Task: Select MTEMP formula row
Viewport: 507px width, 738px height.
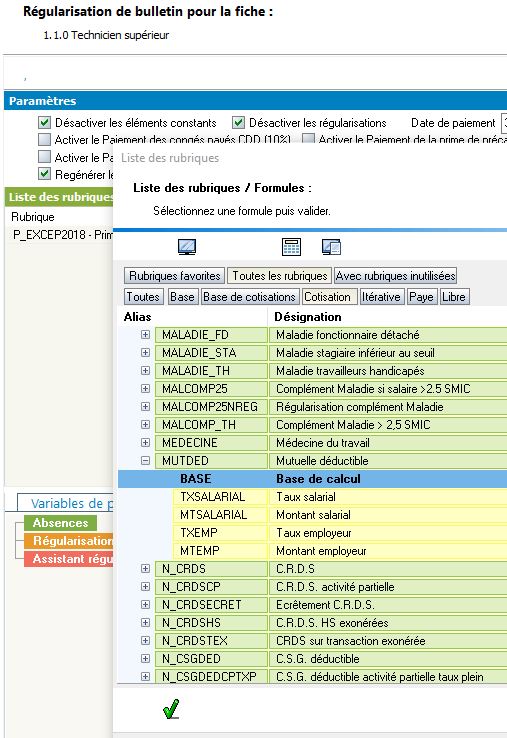Action: pyautogui.click(x=340, y=551)
